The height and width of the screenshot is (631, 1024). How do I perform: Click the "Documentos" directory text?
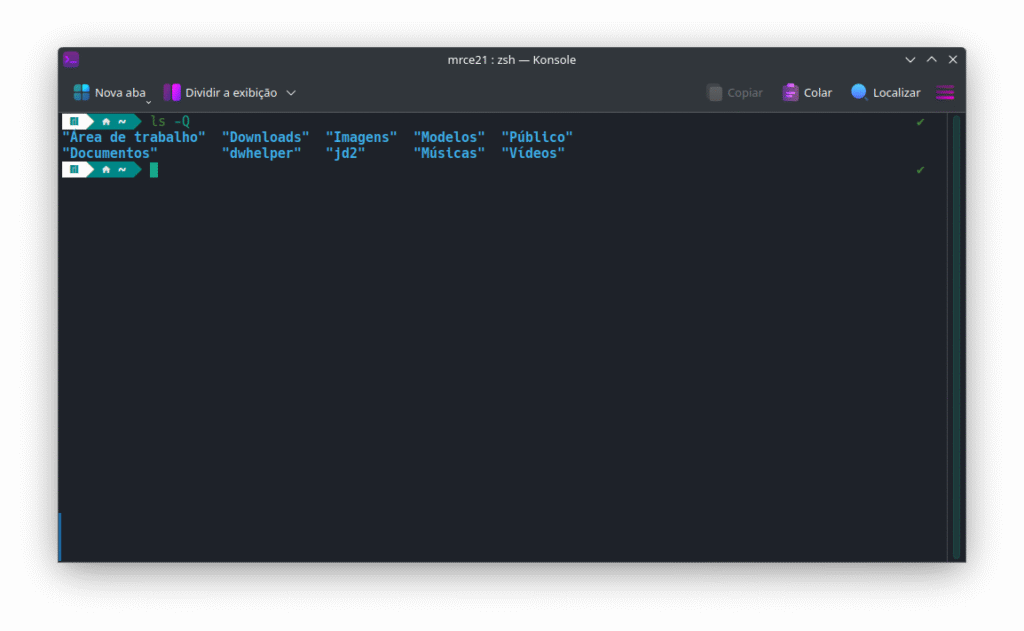click(110, 153)
